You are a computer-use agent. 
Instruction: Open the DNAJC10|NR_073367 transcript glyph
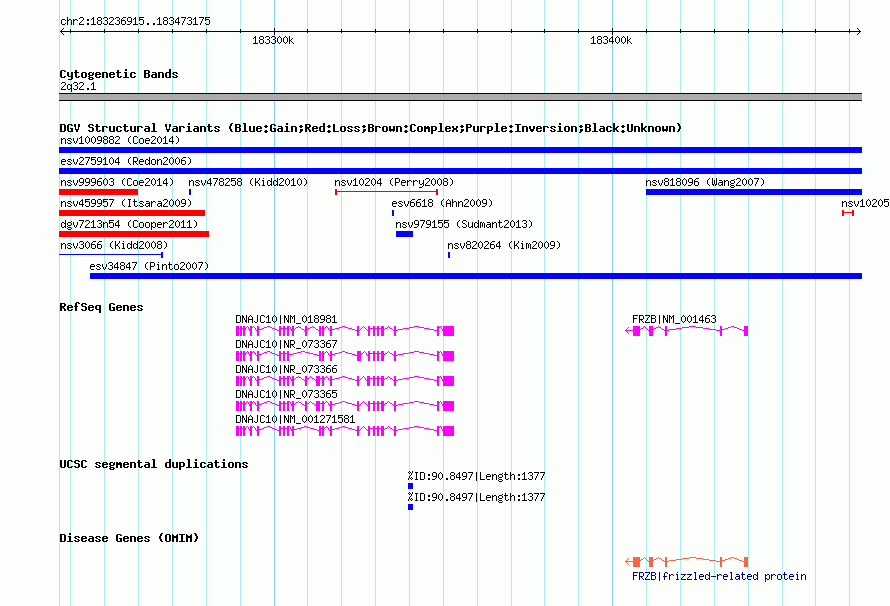345,356
